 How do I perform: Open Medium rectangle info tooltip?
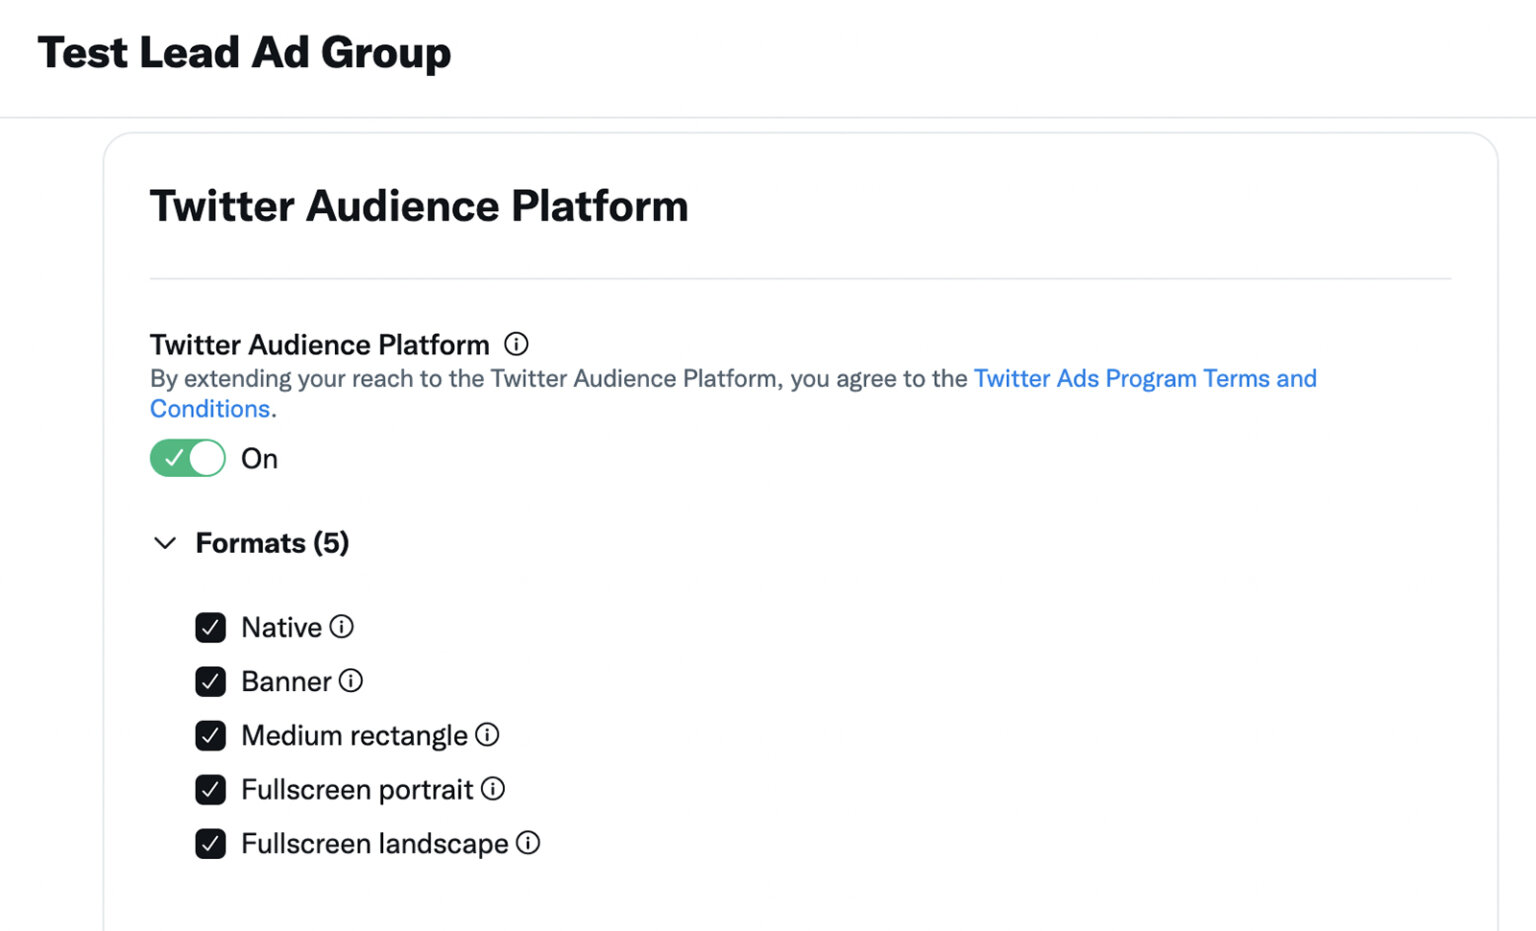(488, 735)
